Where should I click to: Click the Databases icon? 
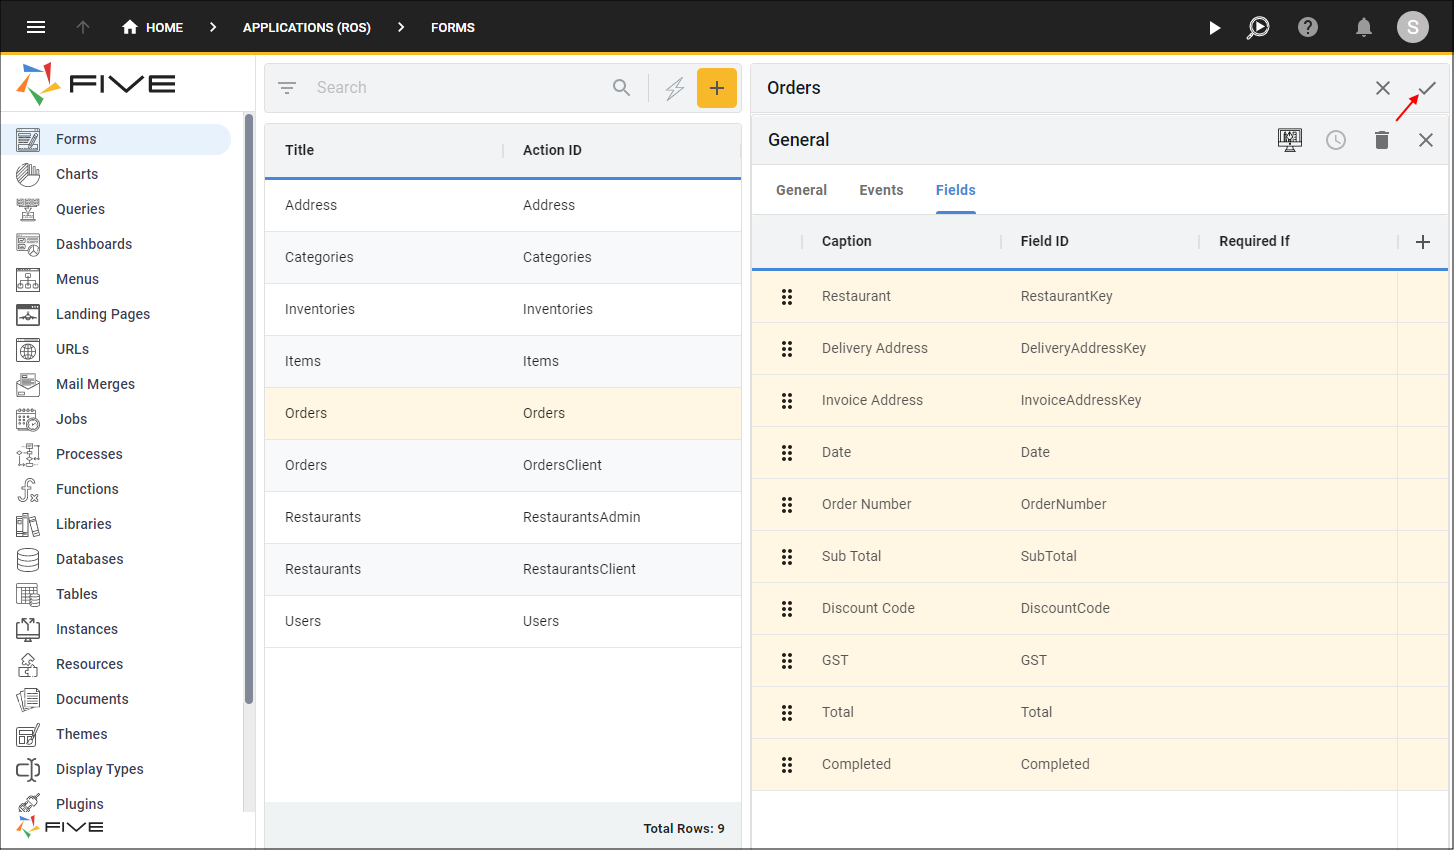pos(28,559)
